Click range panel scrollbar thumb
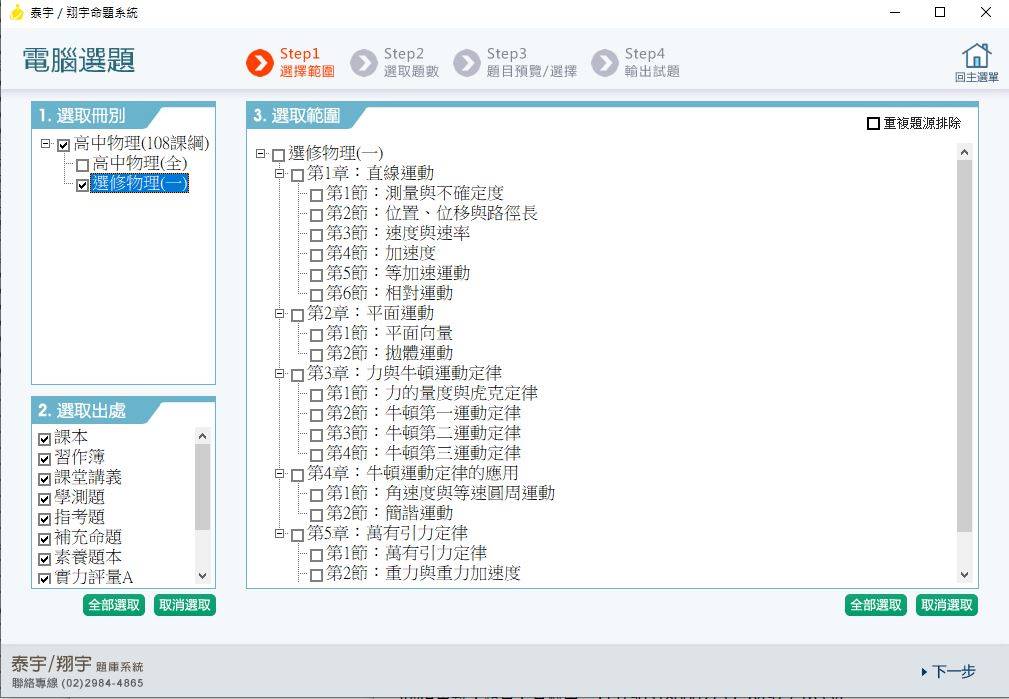 point(964,346)
